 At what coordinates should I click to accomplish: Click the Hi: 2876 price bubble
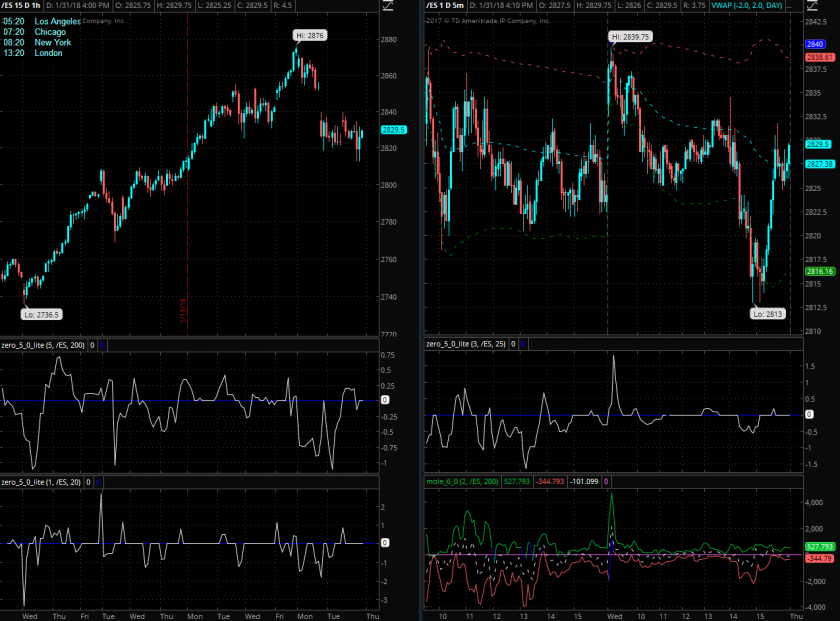tap(310, 35)
